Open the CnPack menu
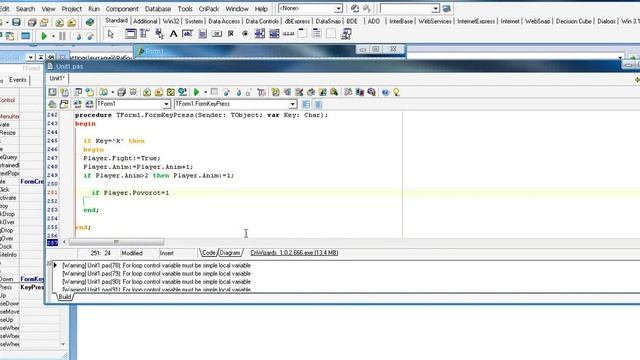Image resolution: width=640 pixels, height=360 pixels. pos(209,9)
